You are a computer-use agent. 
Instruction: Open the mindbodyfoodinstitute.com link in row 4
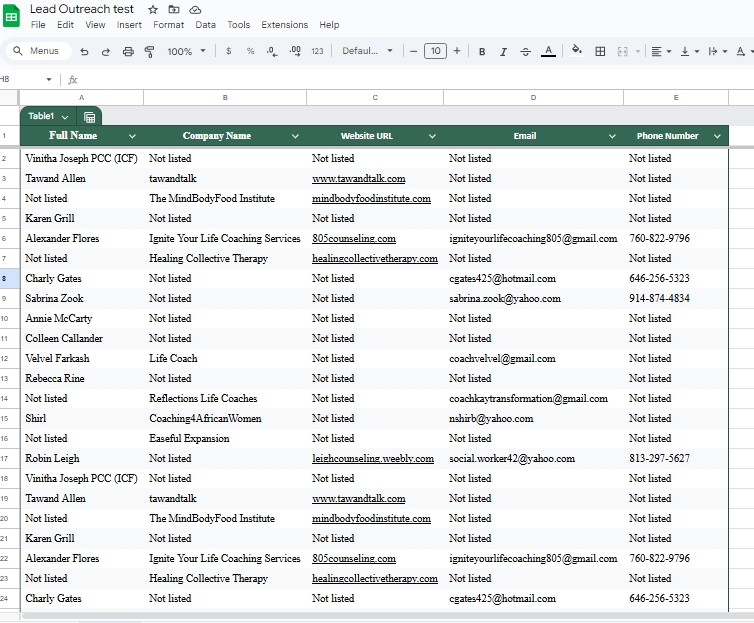pyautogui.click(x=371, y=199)
